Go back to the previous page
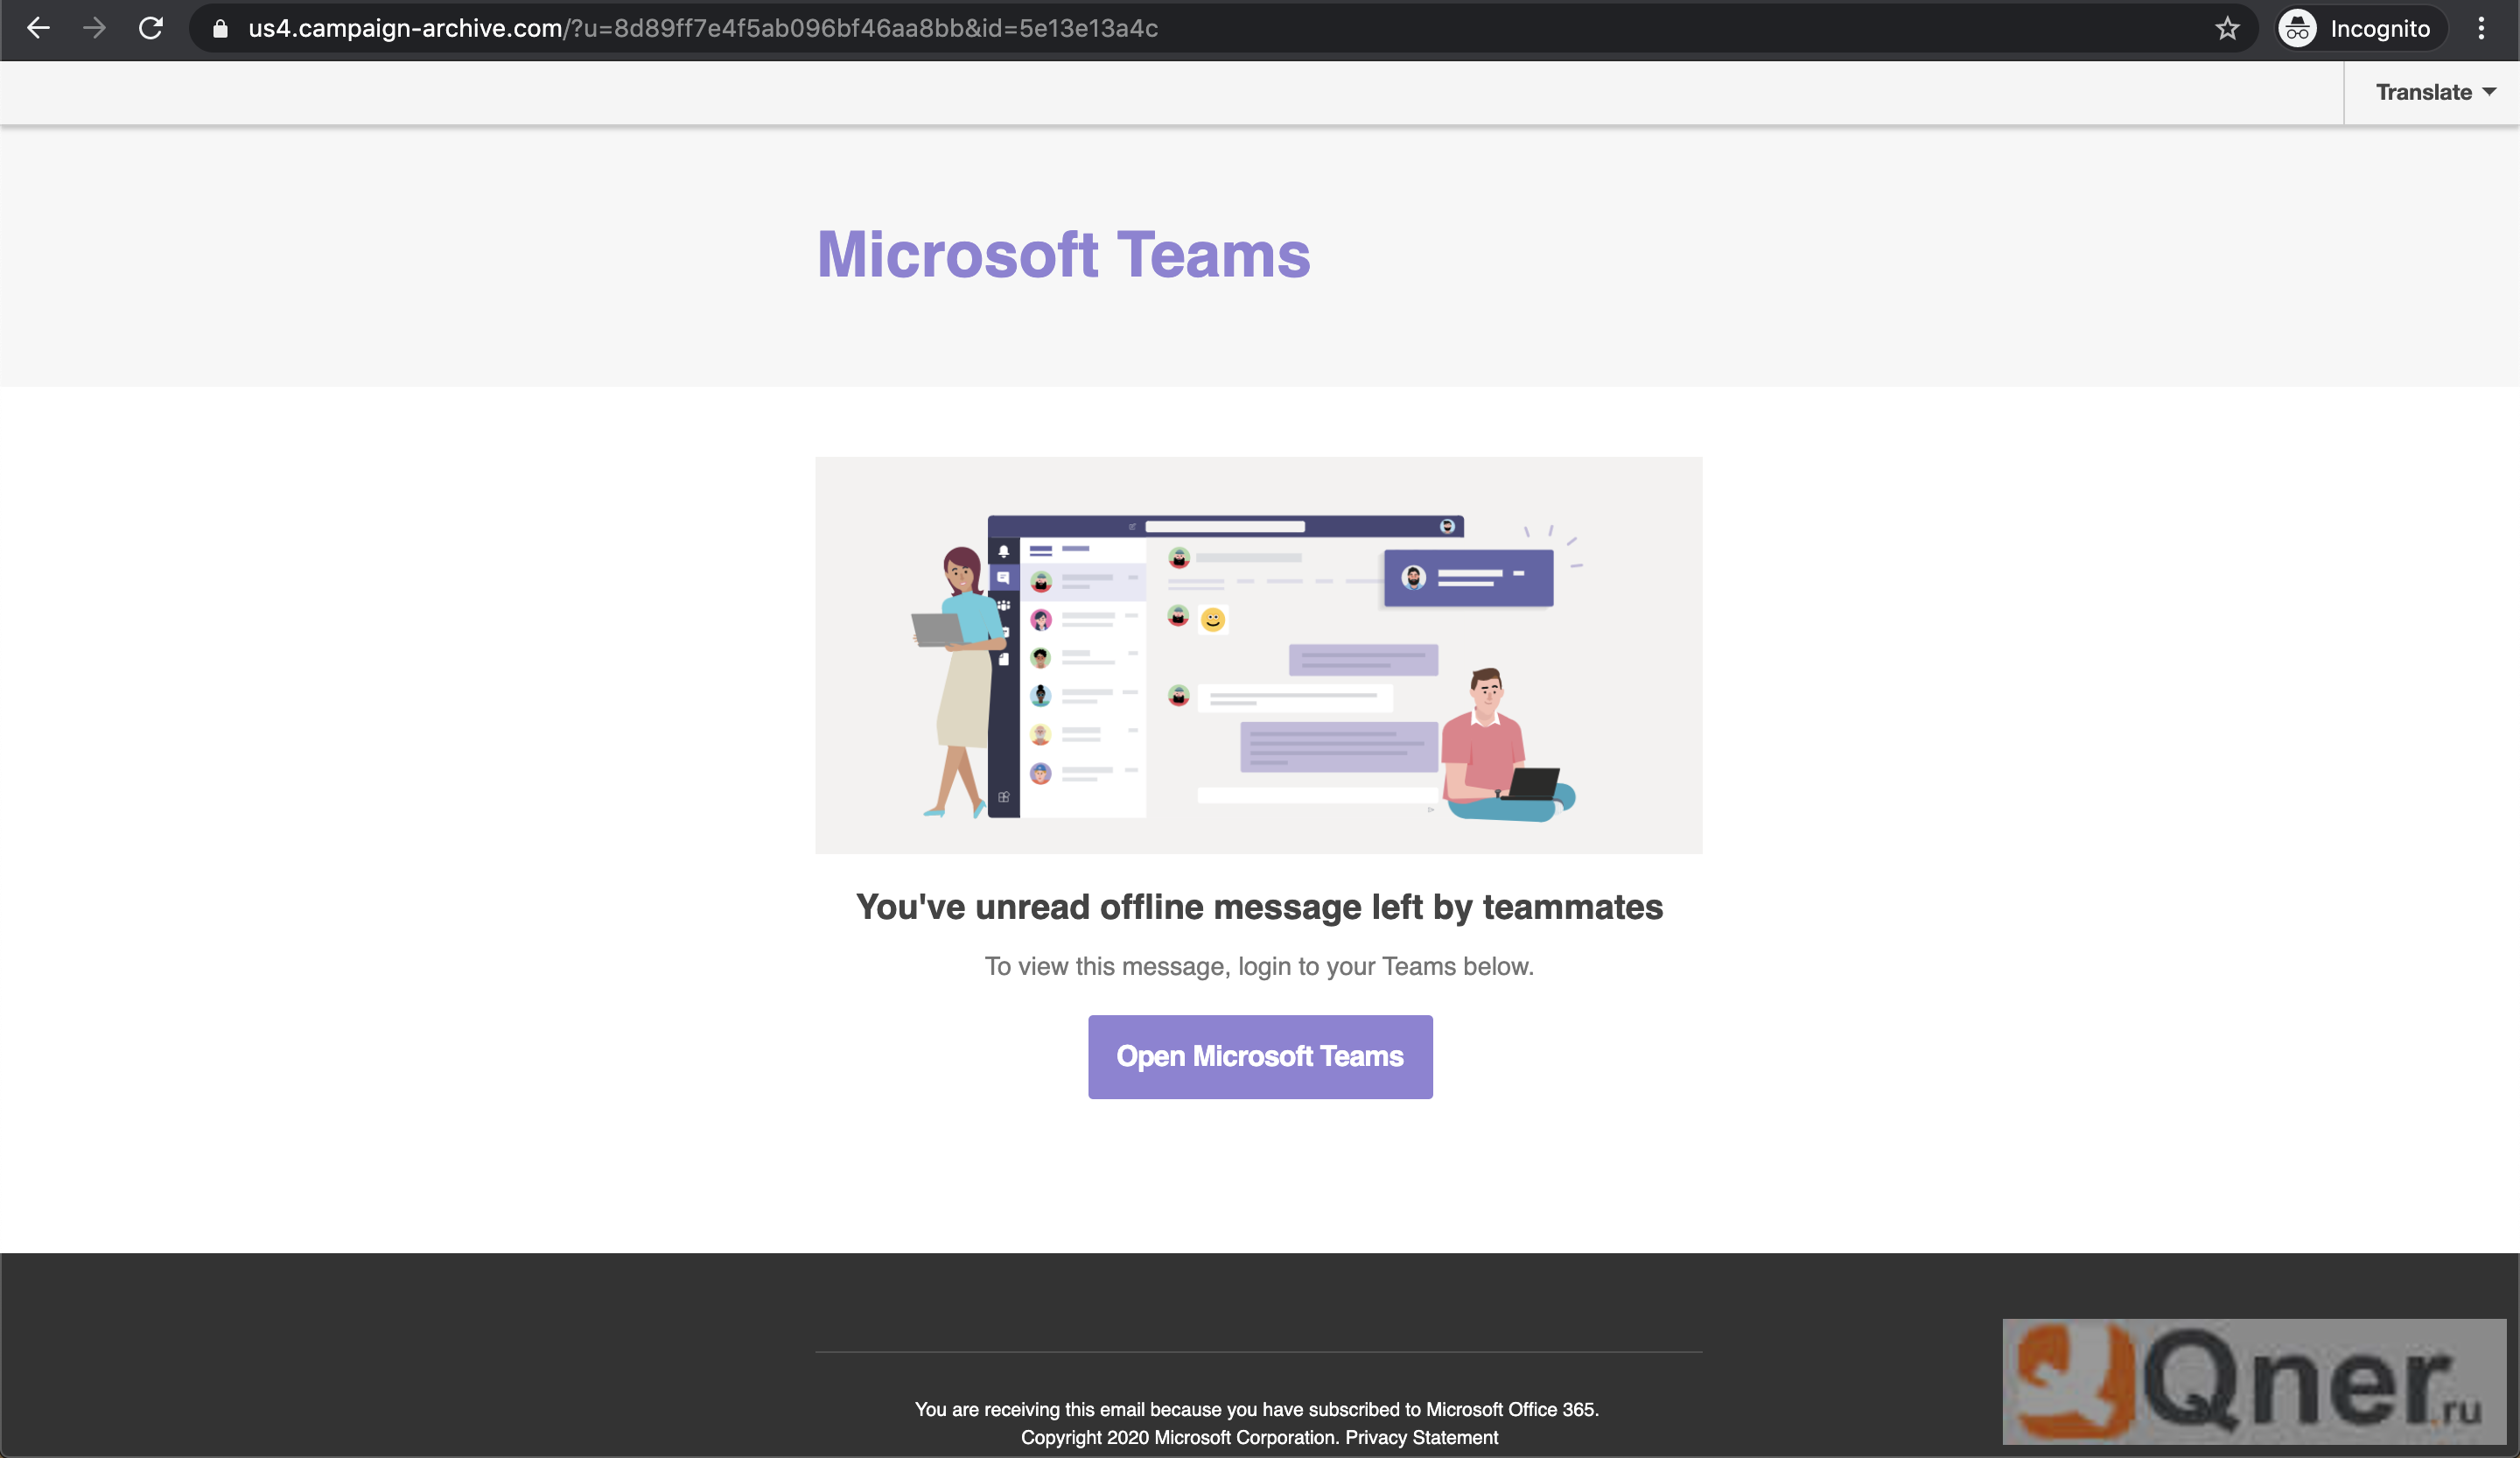The image size is (2520, 1458). [38, 28]
